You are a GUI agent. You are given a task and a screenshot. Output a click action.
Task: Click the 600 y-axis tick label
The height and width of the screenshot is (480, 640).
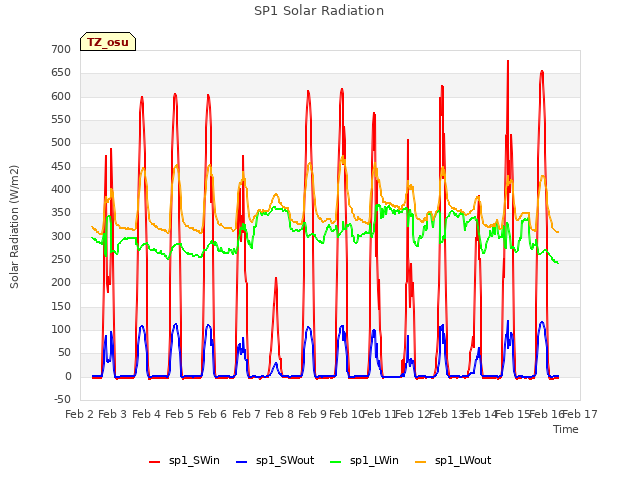(61, 96)
